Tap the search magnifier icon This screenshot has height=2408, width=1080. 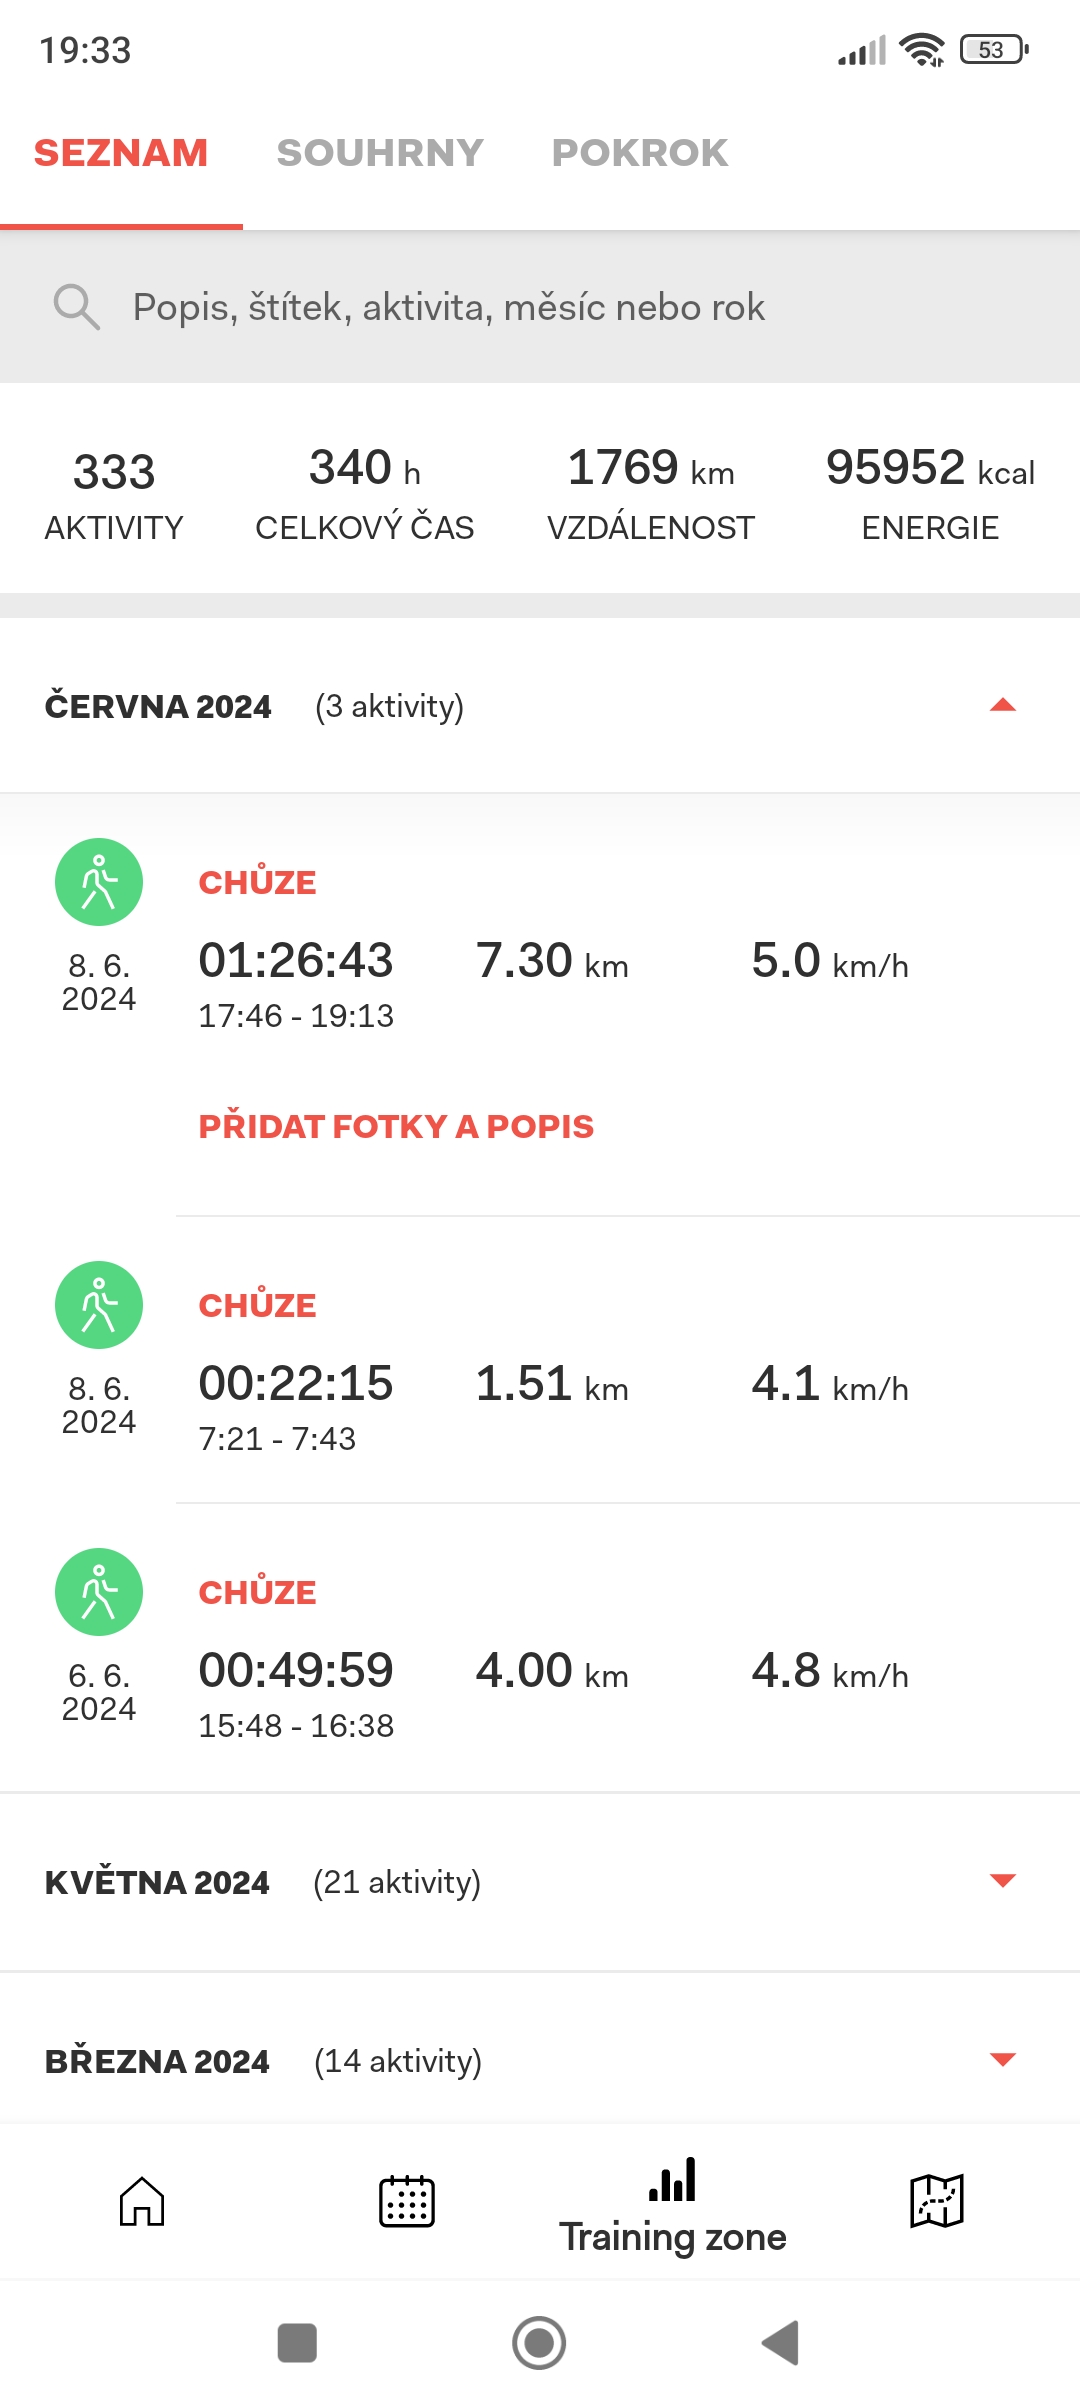76,307
